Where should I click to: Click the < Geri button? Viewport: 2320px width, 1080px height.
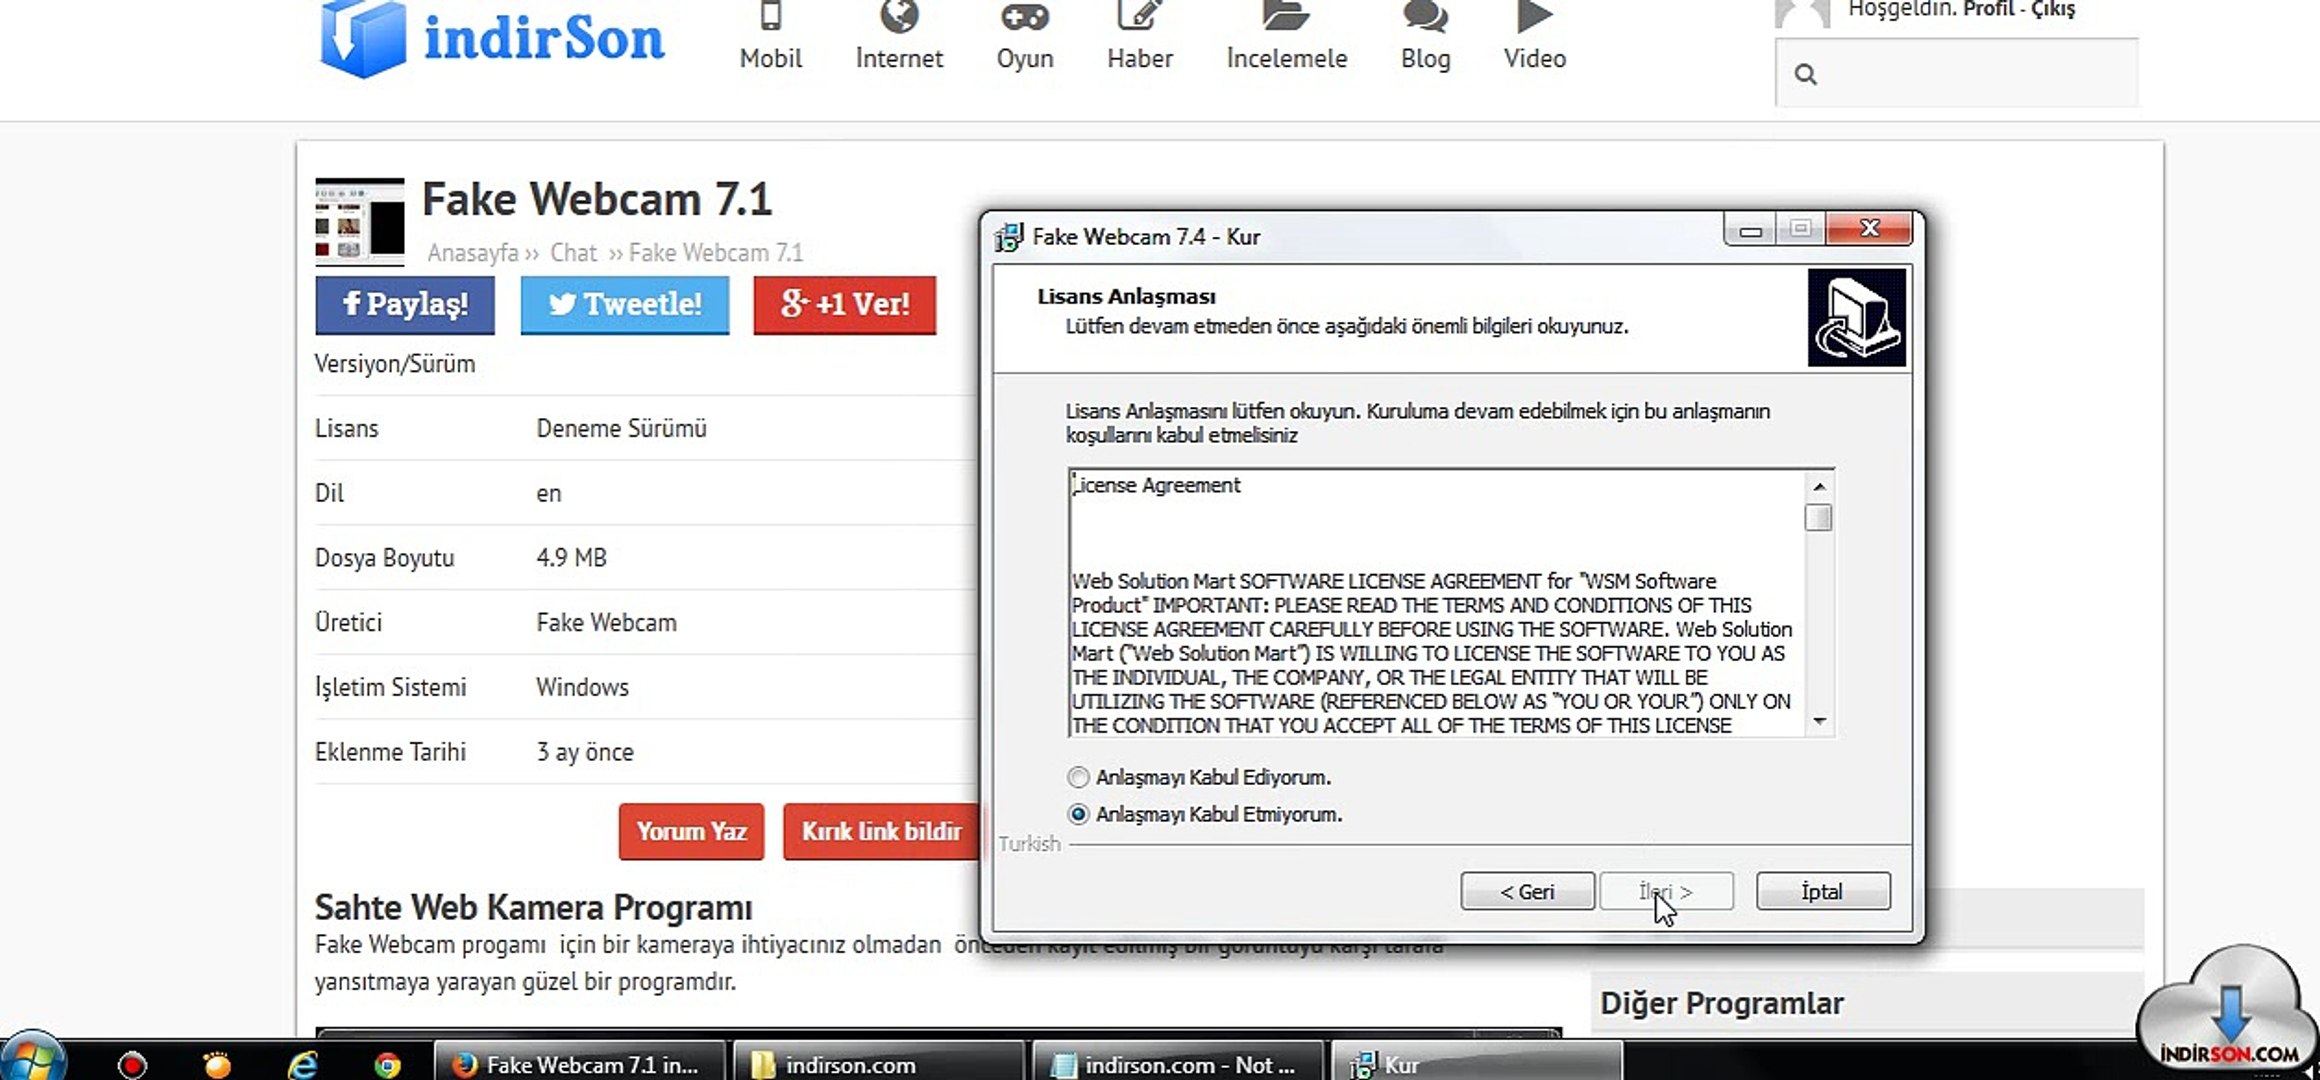click(1527, 891)
